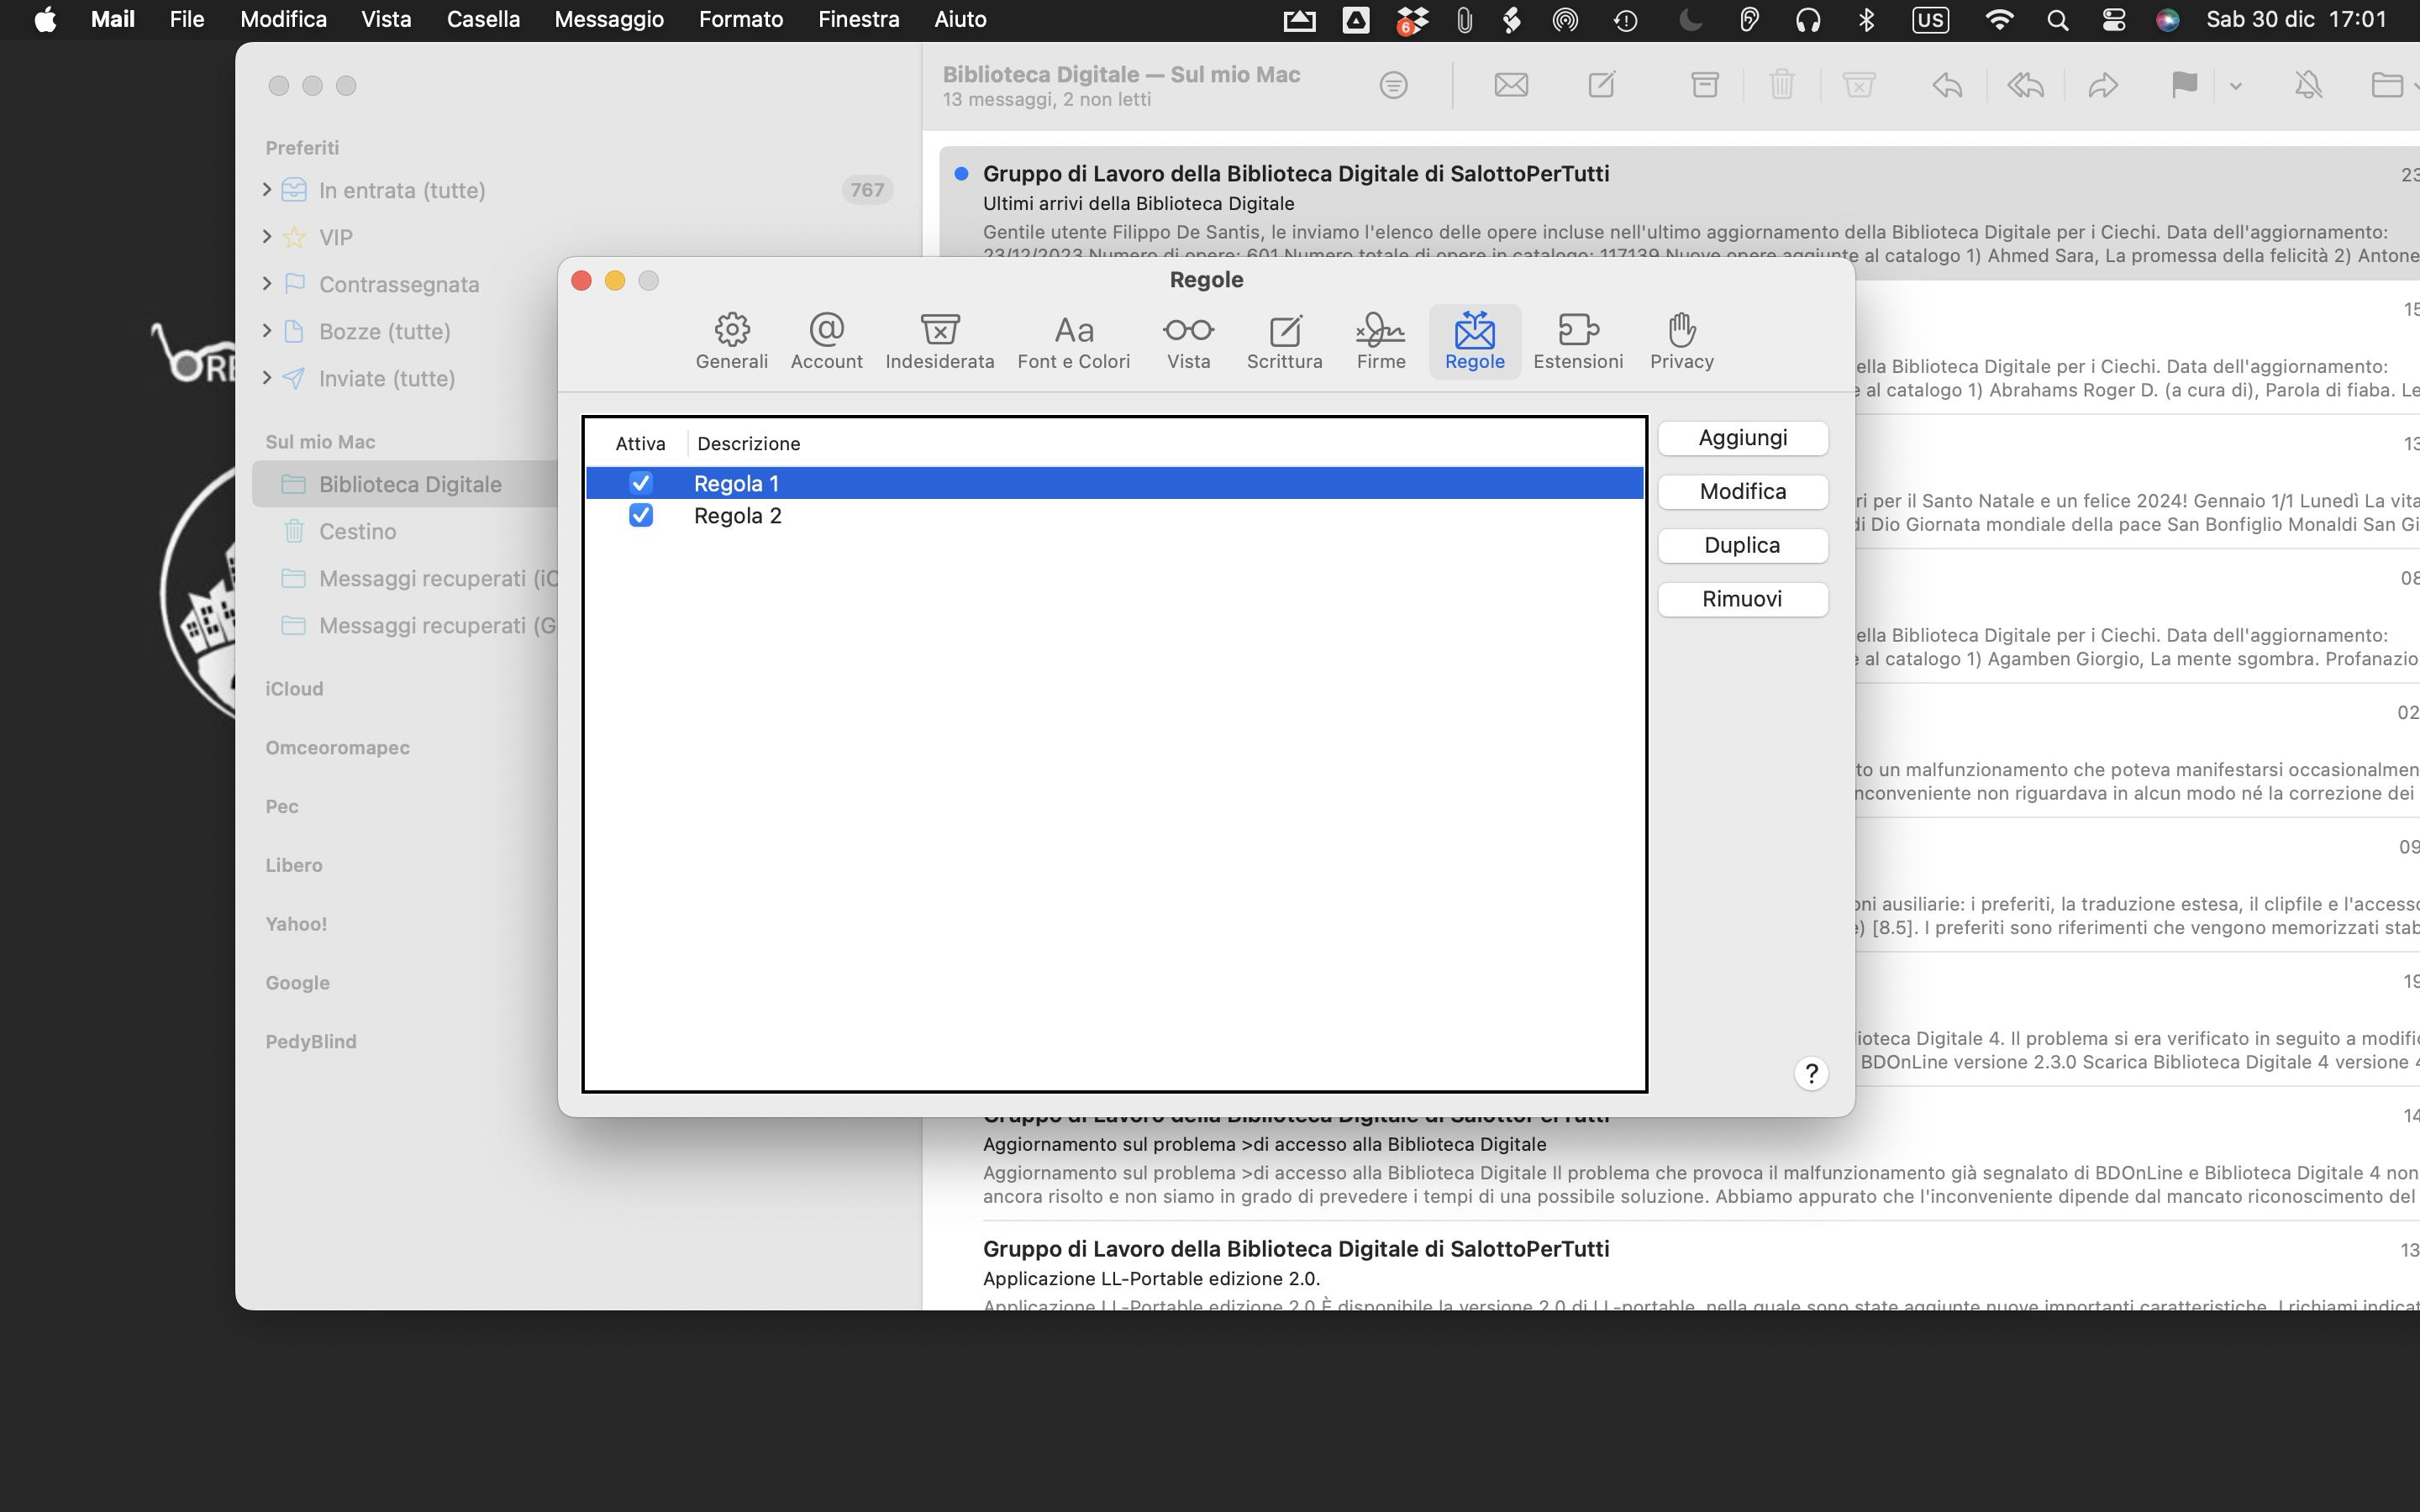Viewport: 2420px width, 1512px height.
Task: Expand the Inviate (tutte) sent group
Action: [x=266, y=377]
